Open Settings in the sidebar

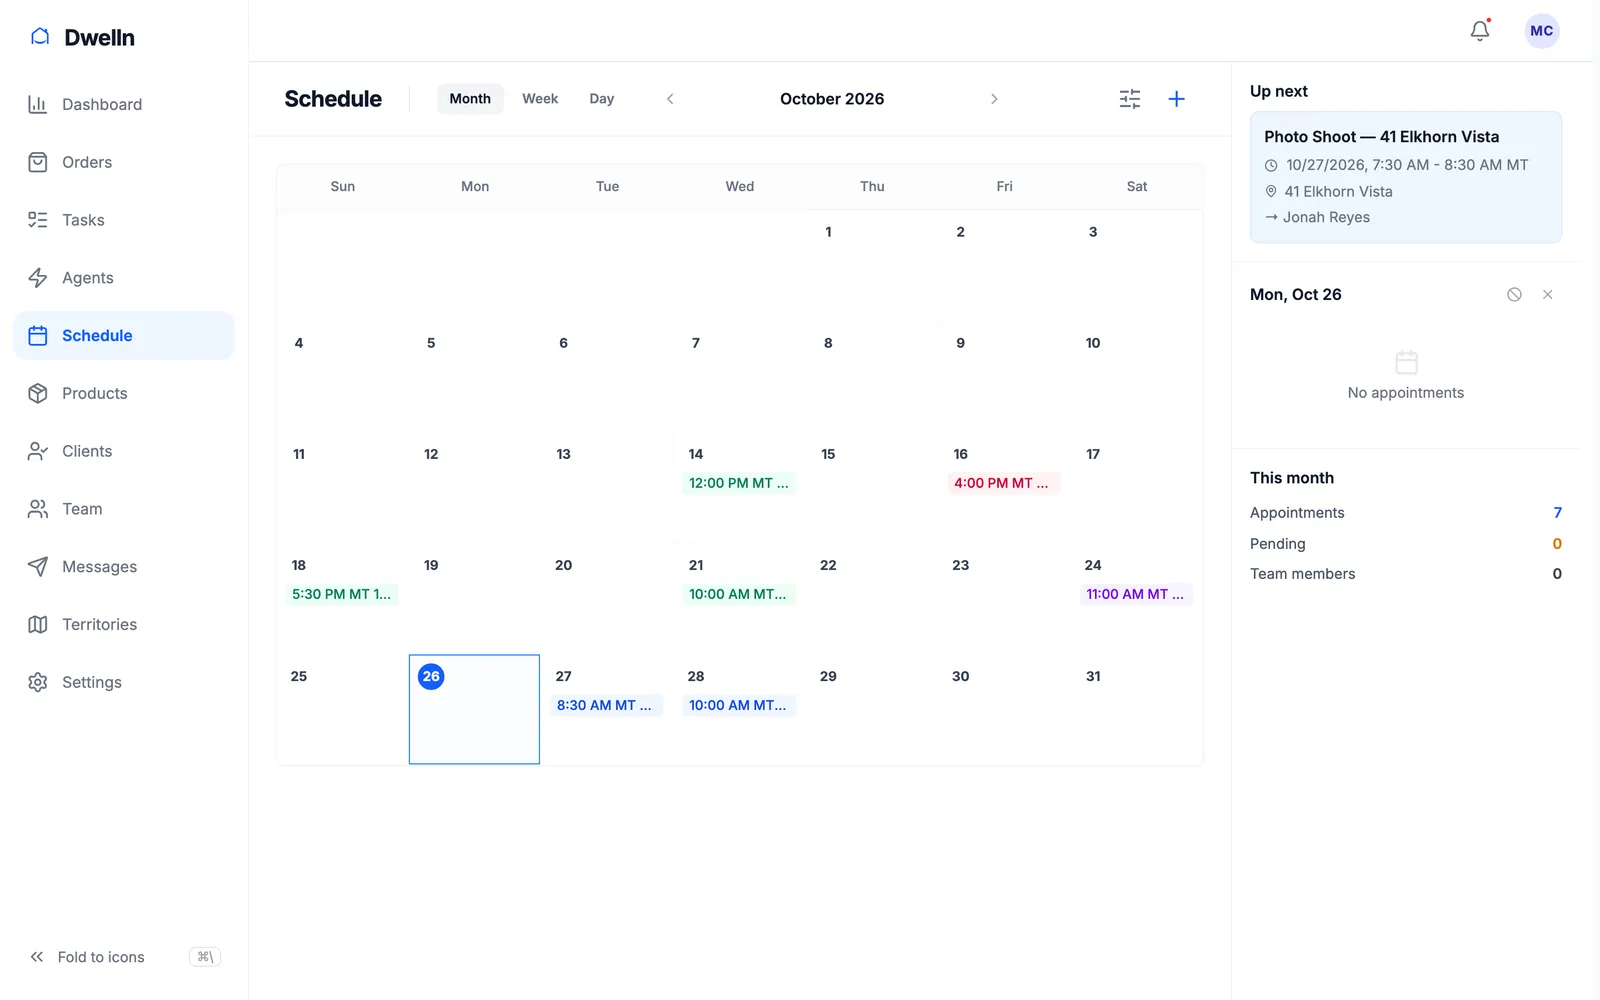tap(123, 683)
